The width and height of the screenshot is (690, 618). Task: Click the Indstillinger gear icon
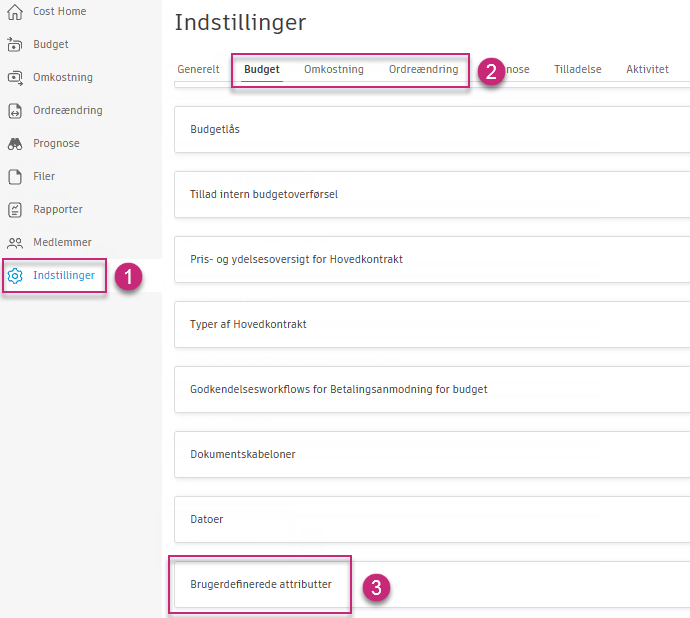coord(15,275)
